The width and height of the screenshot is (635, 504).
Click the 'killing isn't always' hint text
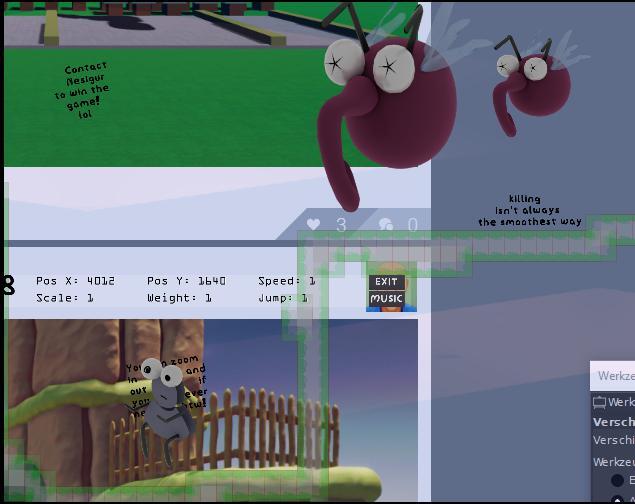pos(529,211)
